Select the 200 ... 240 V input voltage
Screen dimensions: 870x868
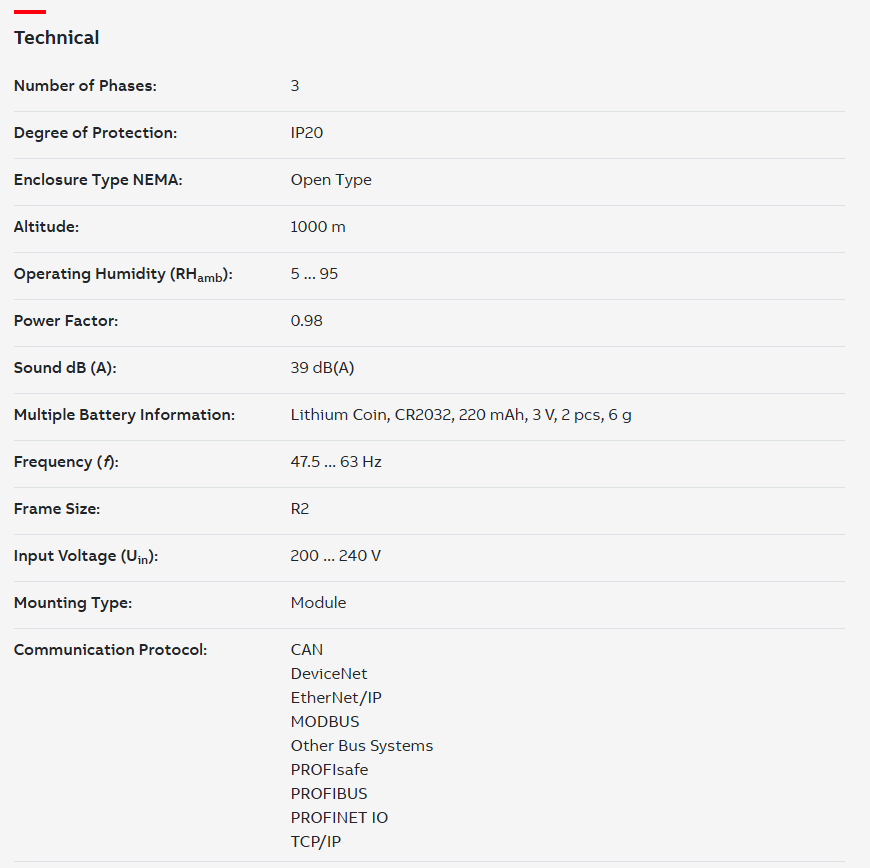pyautogui.click(x=336, y=556)
